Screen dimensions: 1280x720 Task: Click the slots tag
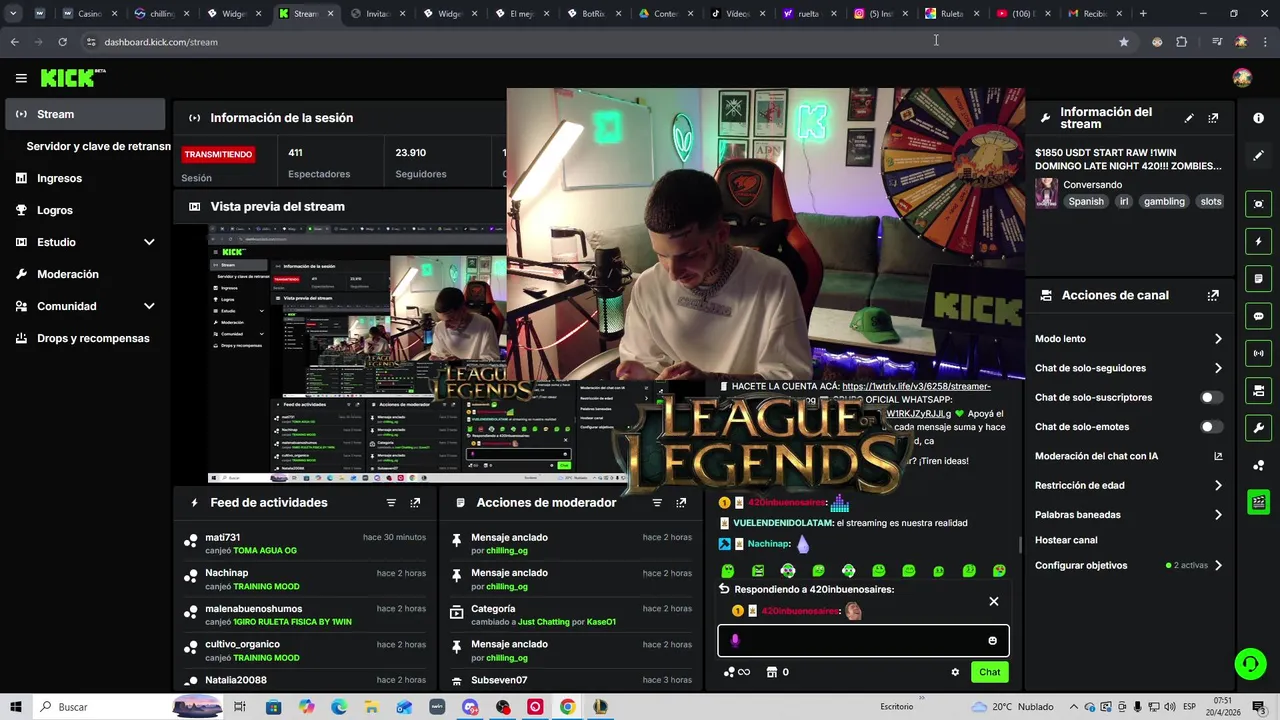click(x=1211, y=201)
